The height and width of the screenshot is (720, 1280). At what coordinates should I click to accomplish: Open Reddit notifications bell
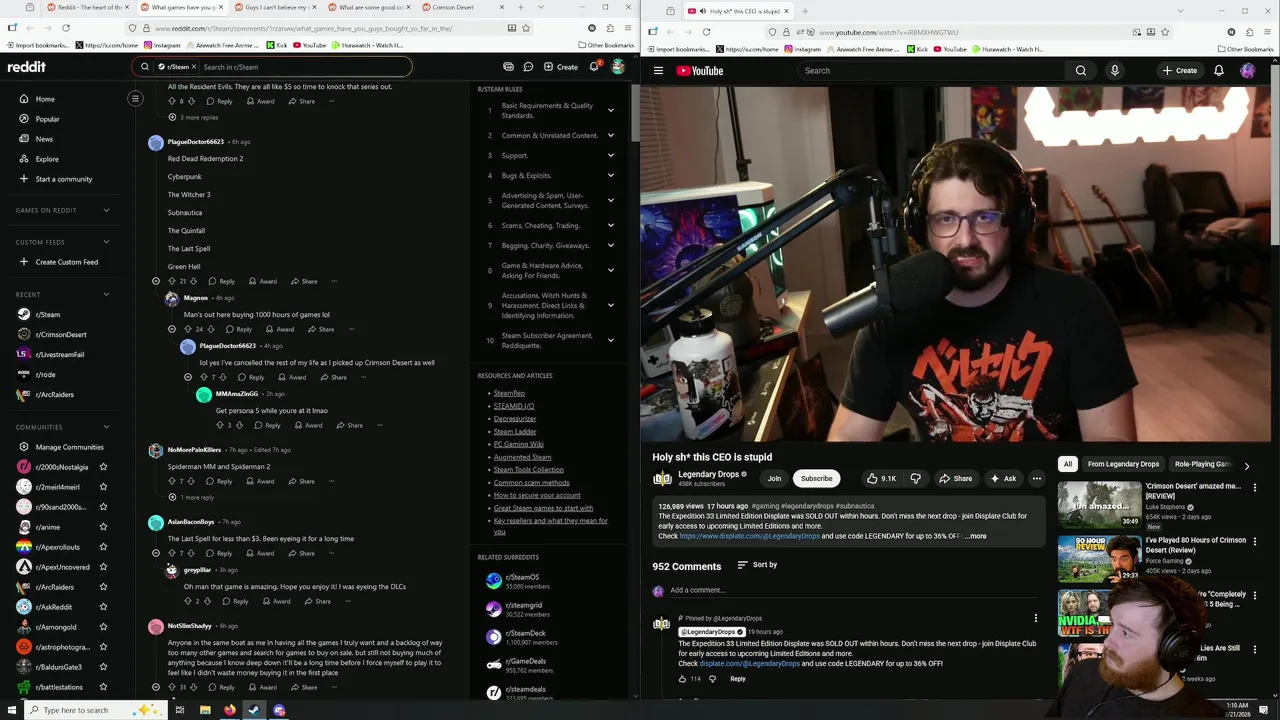[594, 67]
